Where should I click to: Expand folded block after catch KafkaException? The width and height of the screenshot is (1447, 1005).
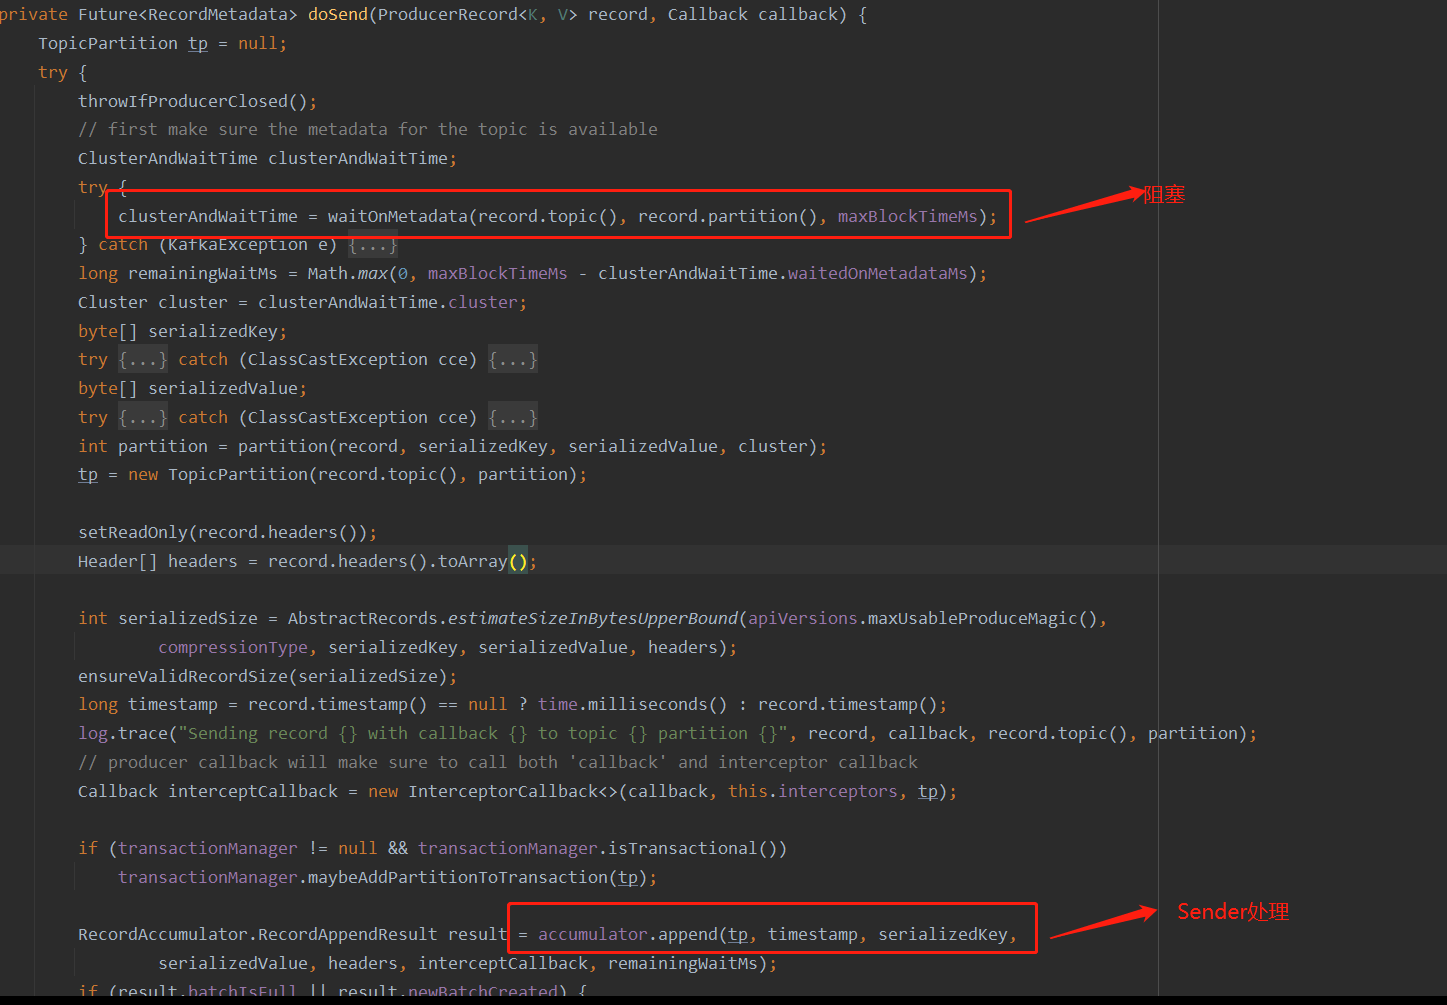tap(373, 245)
